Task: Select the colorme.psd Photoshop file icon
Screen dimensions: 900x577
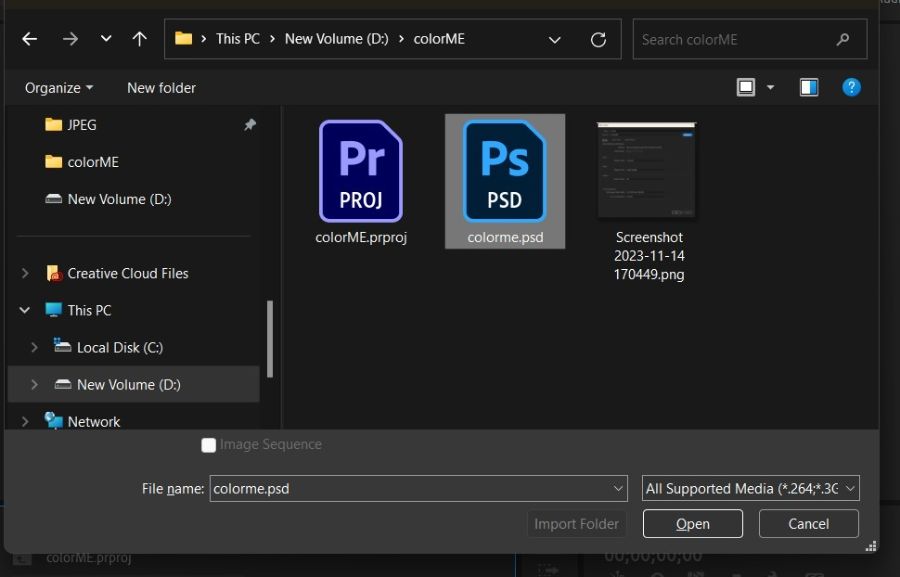Action: coord(505,171)
